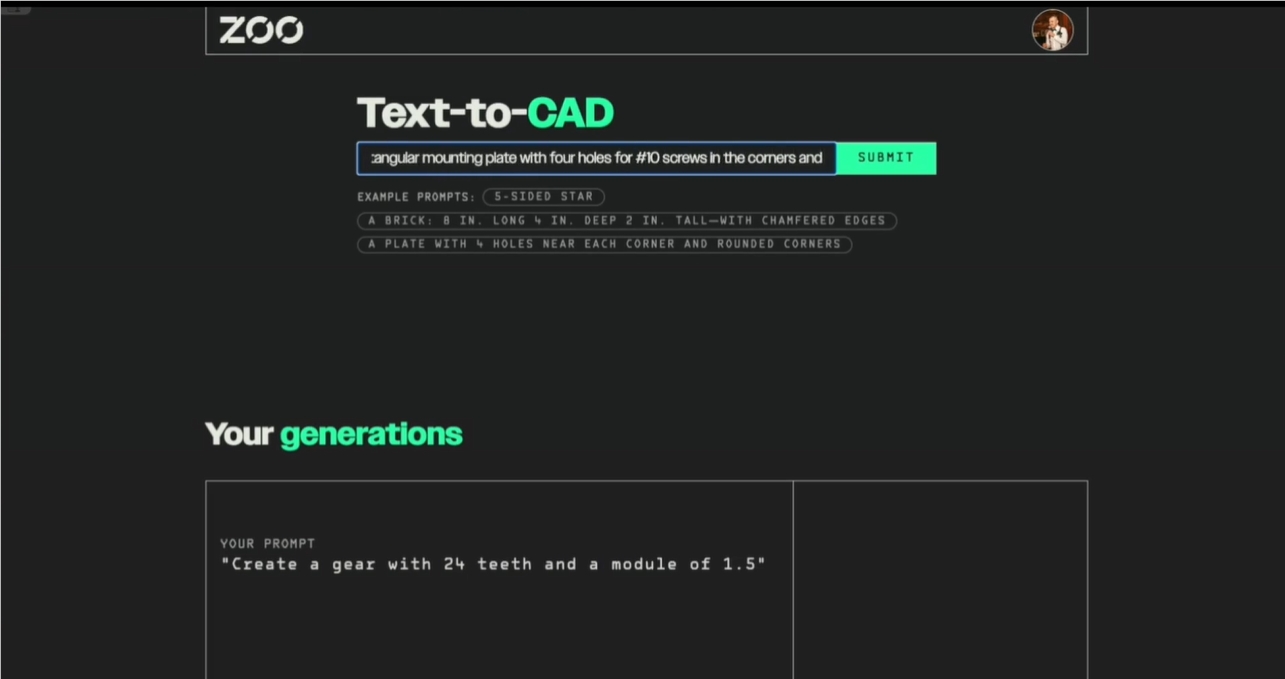Click the white 'Text-to-' title text
This screenshot has height=679, width=1285.
(441, 114)
